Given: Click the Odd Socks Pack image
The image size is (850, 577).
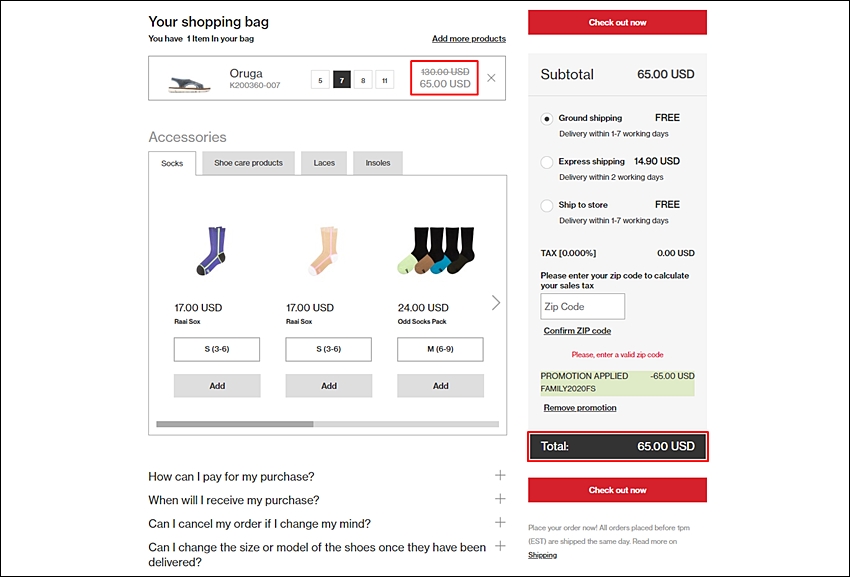Looking at the screenshot, I should point(437,251).
